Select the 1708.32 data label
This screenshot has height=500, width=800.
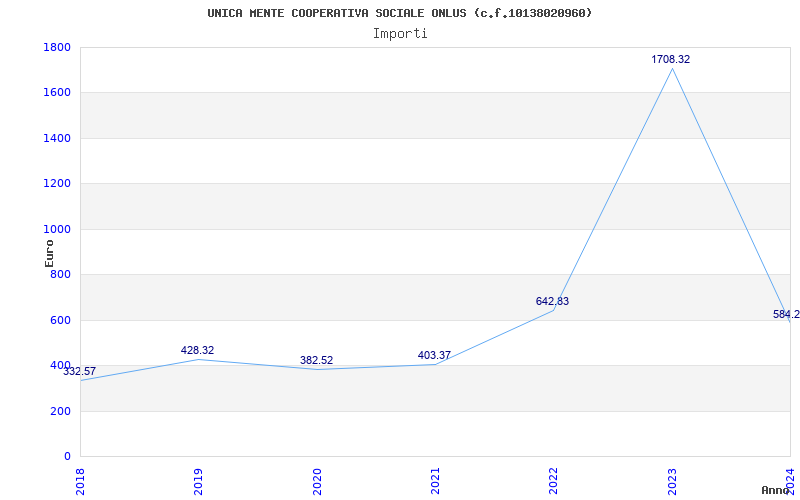[x=670, y=59]
